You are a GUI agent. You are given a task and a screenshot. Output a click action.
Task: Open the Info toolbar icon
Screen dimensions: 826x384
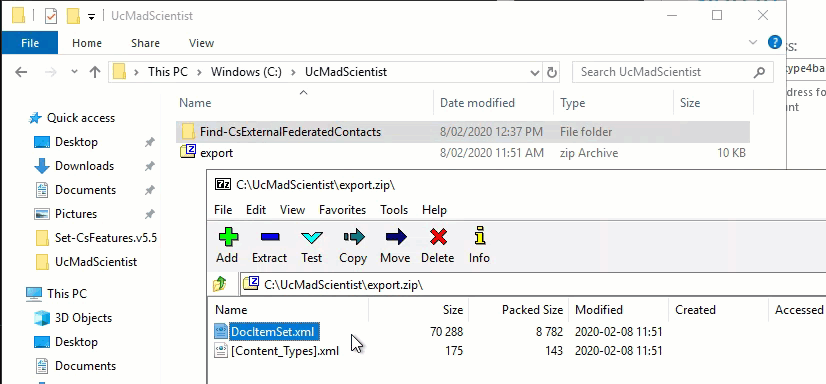(x=479, y=236)
